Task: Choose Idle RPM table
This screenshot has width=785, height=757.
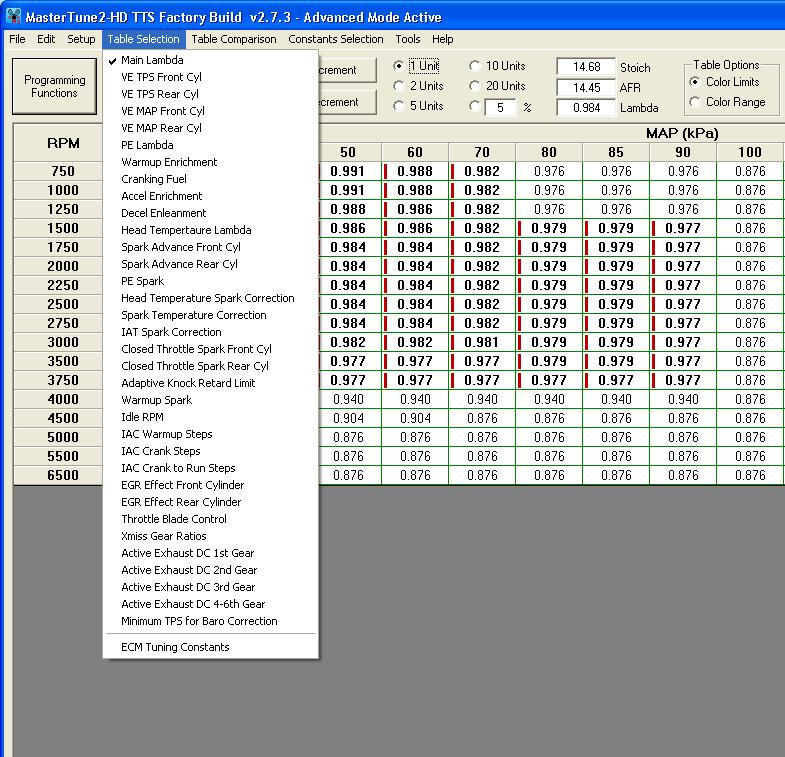Action: coord(210,418)
